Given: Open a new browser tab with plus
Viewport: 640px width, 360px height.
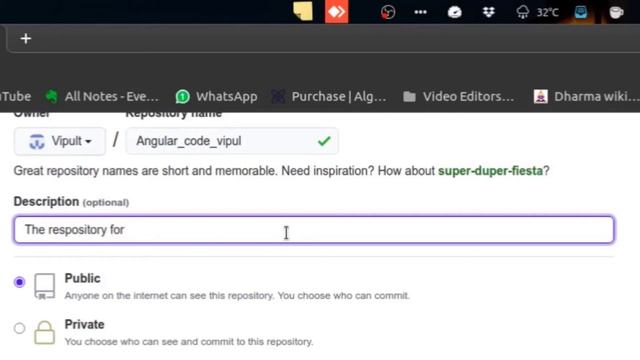Looking at the screenshot, I should 26,39.
